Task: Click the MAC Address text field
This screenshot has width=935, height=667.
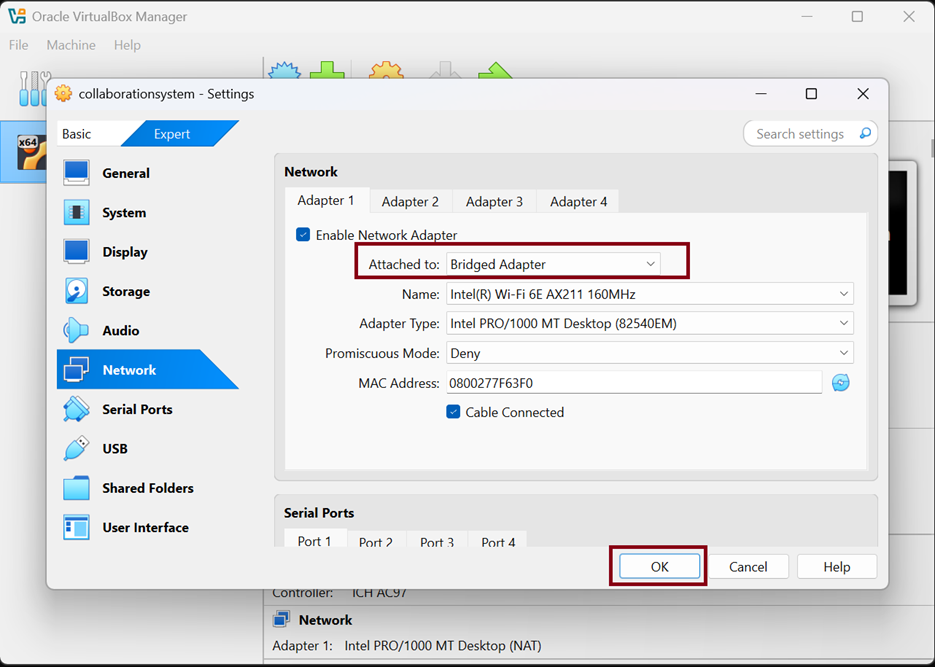Action: pos(634,383)
